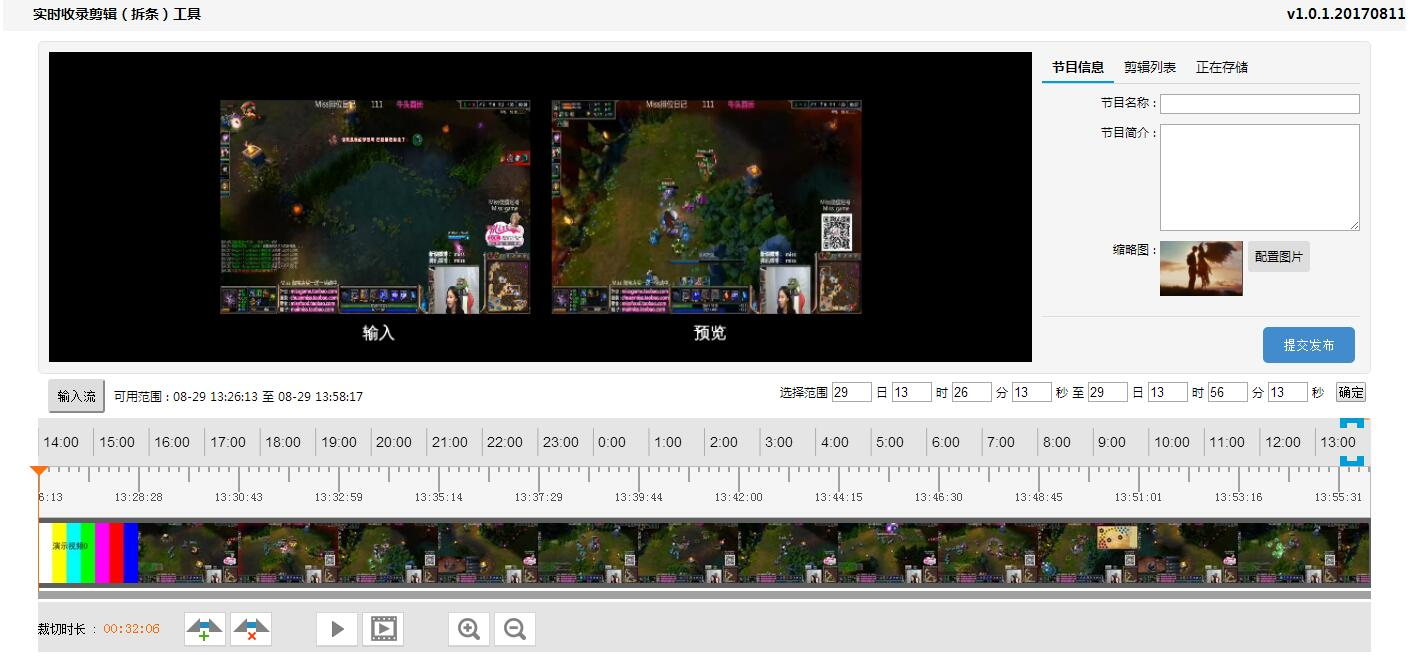Add a clip segment with the green plus icon
Screen dimensions: 1413x660
[x=205, y=629]
